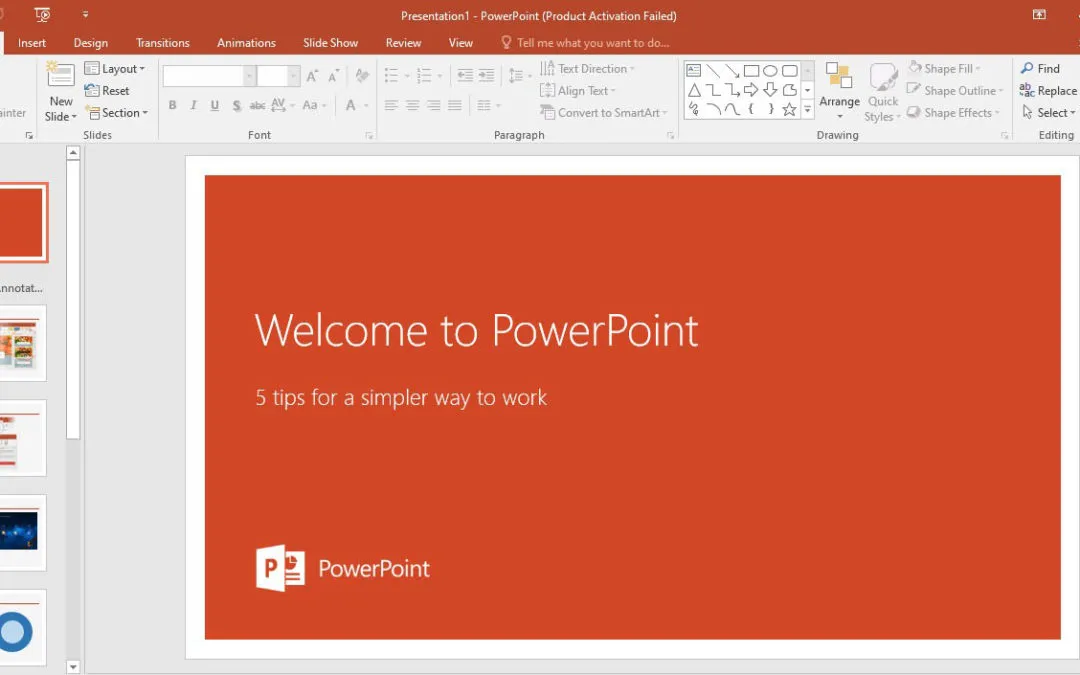This screenshot has width=1080, height=675.
Task: Select the Rounded Rectangle shape
Action: (789, 70)
